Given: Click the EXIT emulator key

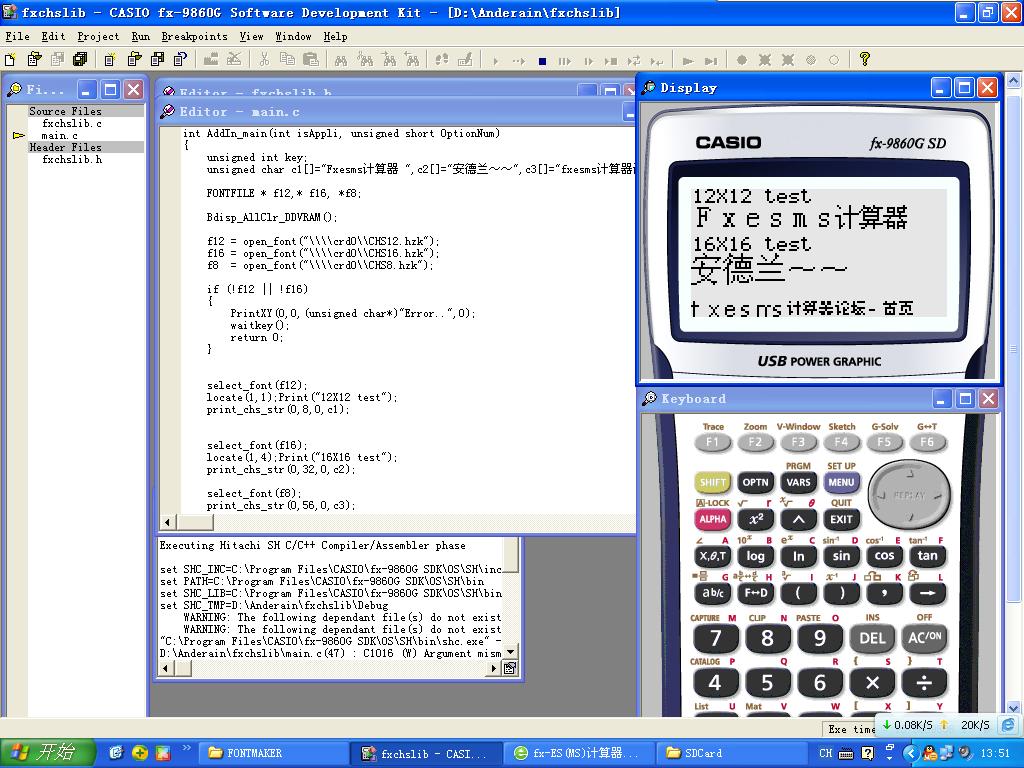Looking at the screenshot, I should pos(841,520).
